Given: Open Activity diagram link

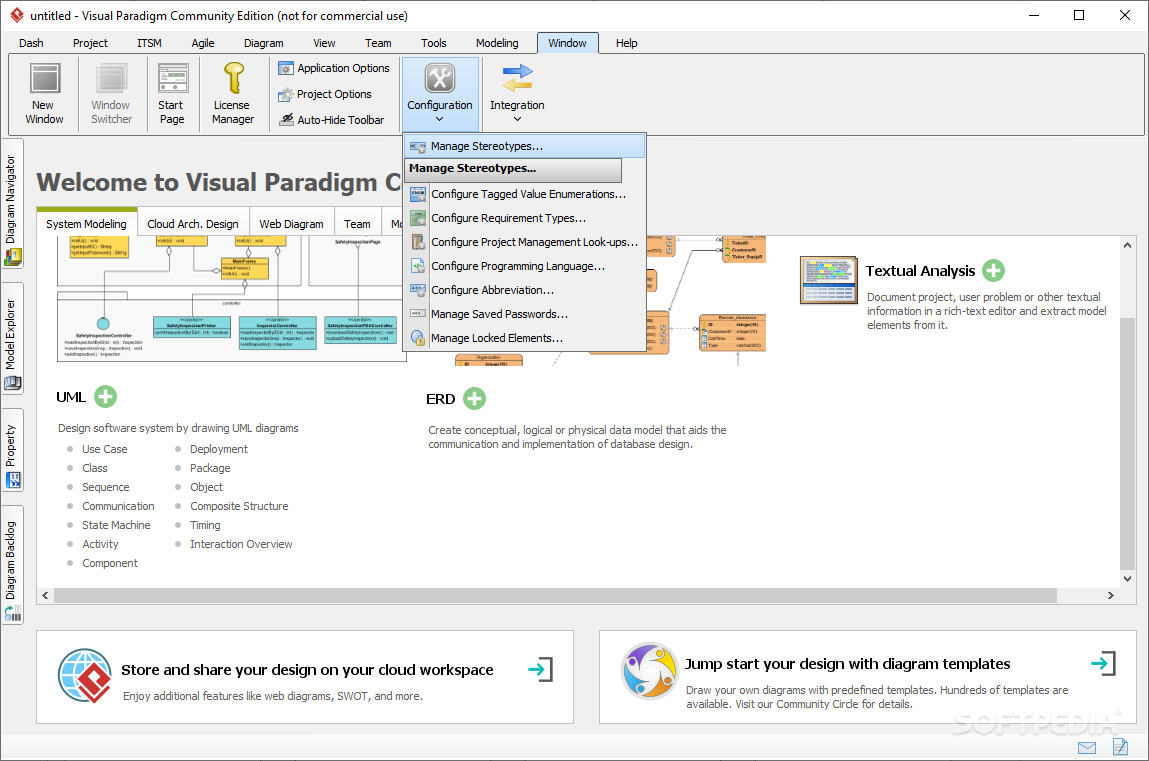Looking at the screenshot, I should point(100,544).
